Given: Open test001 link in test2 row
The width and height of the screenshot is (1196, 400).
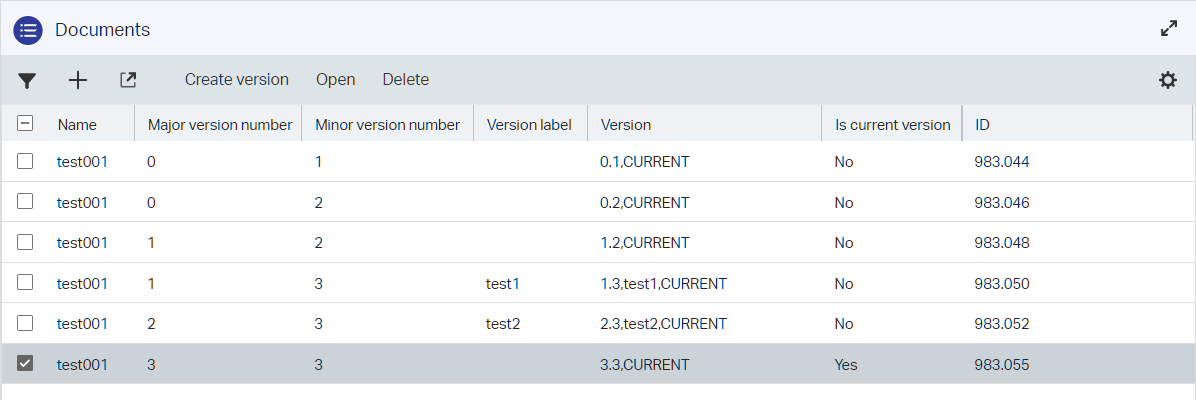Looking at the screenshot, I should click(x=82, y=324).
